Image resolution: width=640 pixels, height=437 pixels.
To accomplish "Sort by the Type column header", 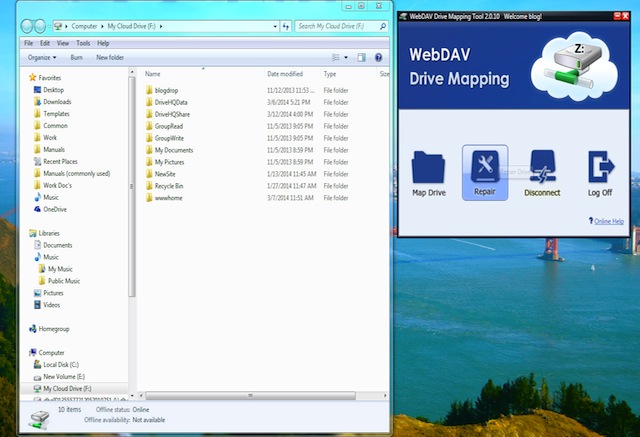I will [329, 74].
